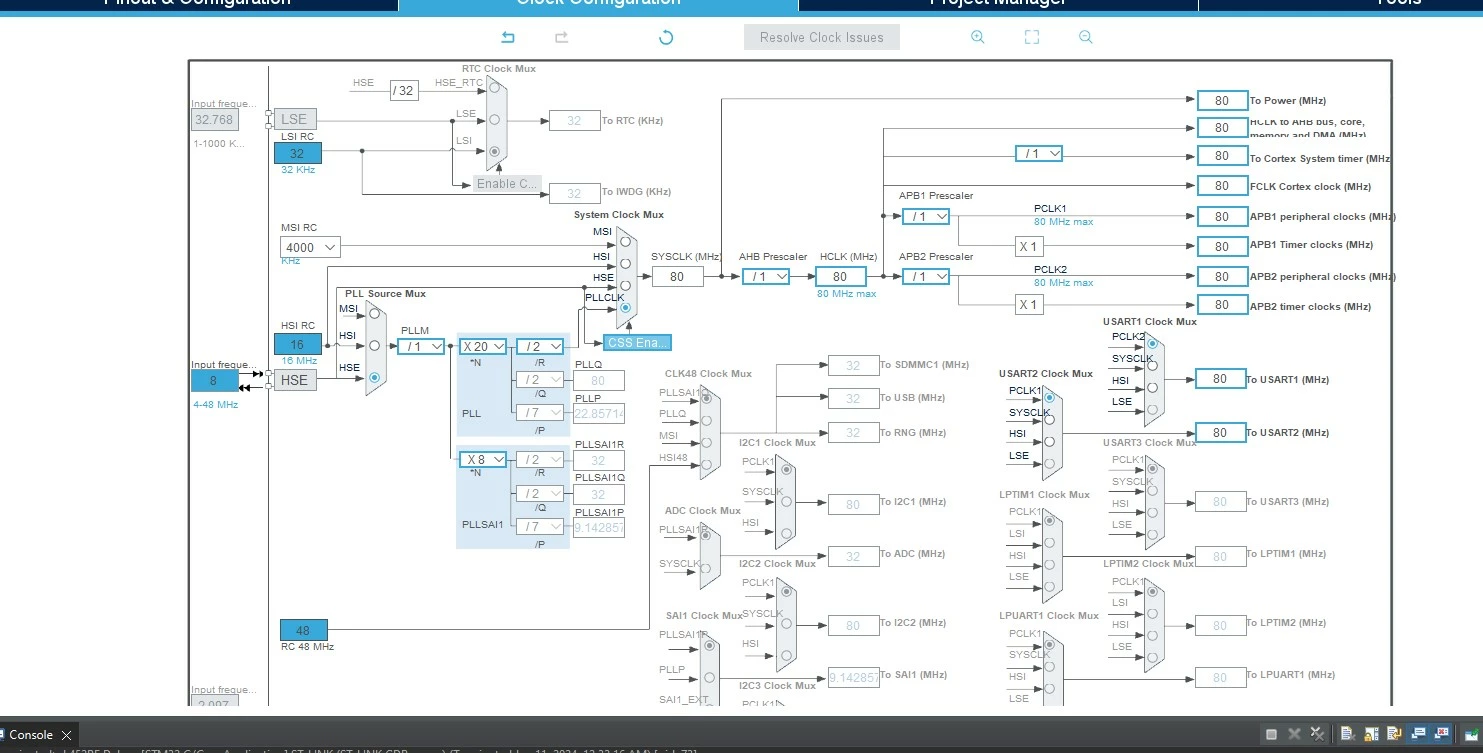Zoom out of the clock diagram
Image resolution: width=1483 pixels, height=753 pixels.
pos(1086,37)
